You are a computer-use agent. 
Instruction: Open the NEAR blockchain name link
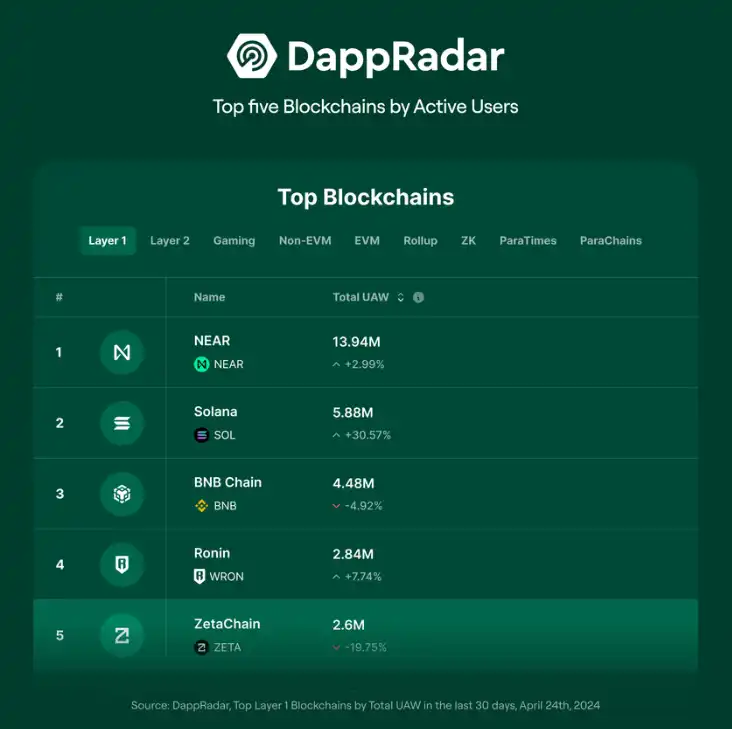(x=212, y=341)
